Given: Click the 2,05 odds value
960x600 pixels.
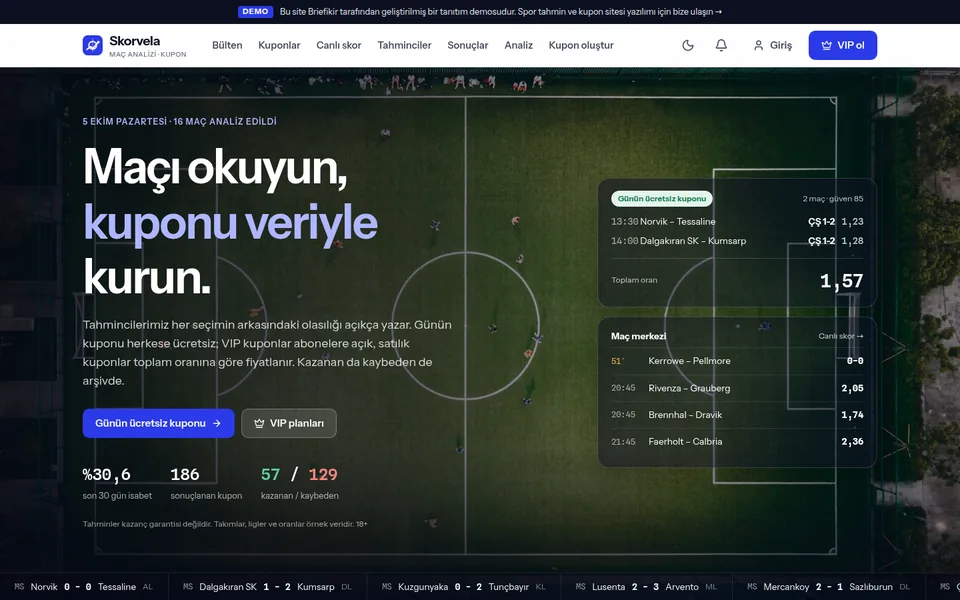Looking at the screenshot, I should click(852, 388).
